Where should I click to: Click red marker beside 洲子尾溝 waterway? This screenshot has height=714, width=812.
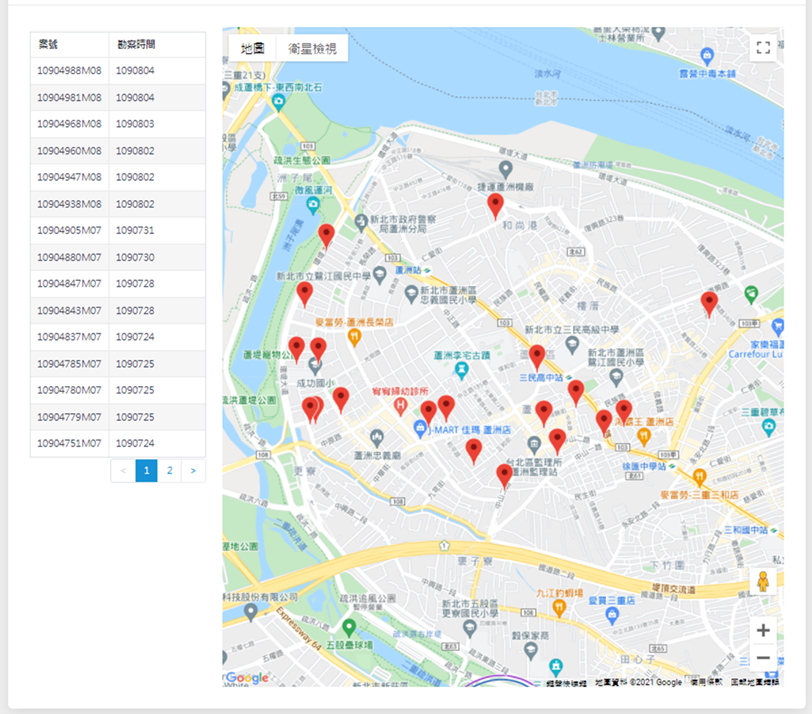(x=326, y=236)
